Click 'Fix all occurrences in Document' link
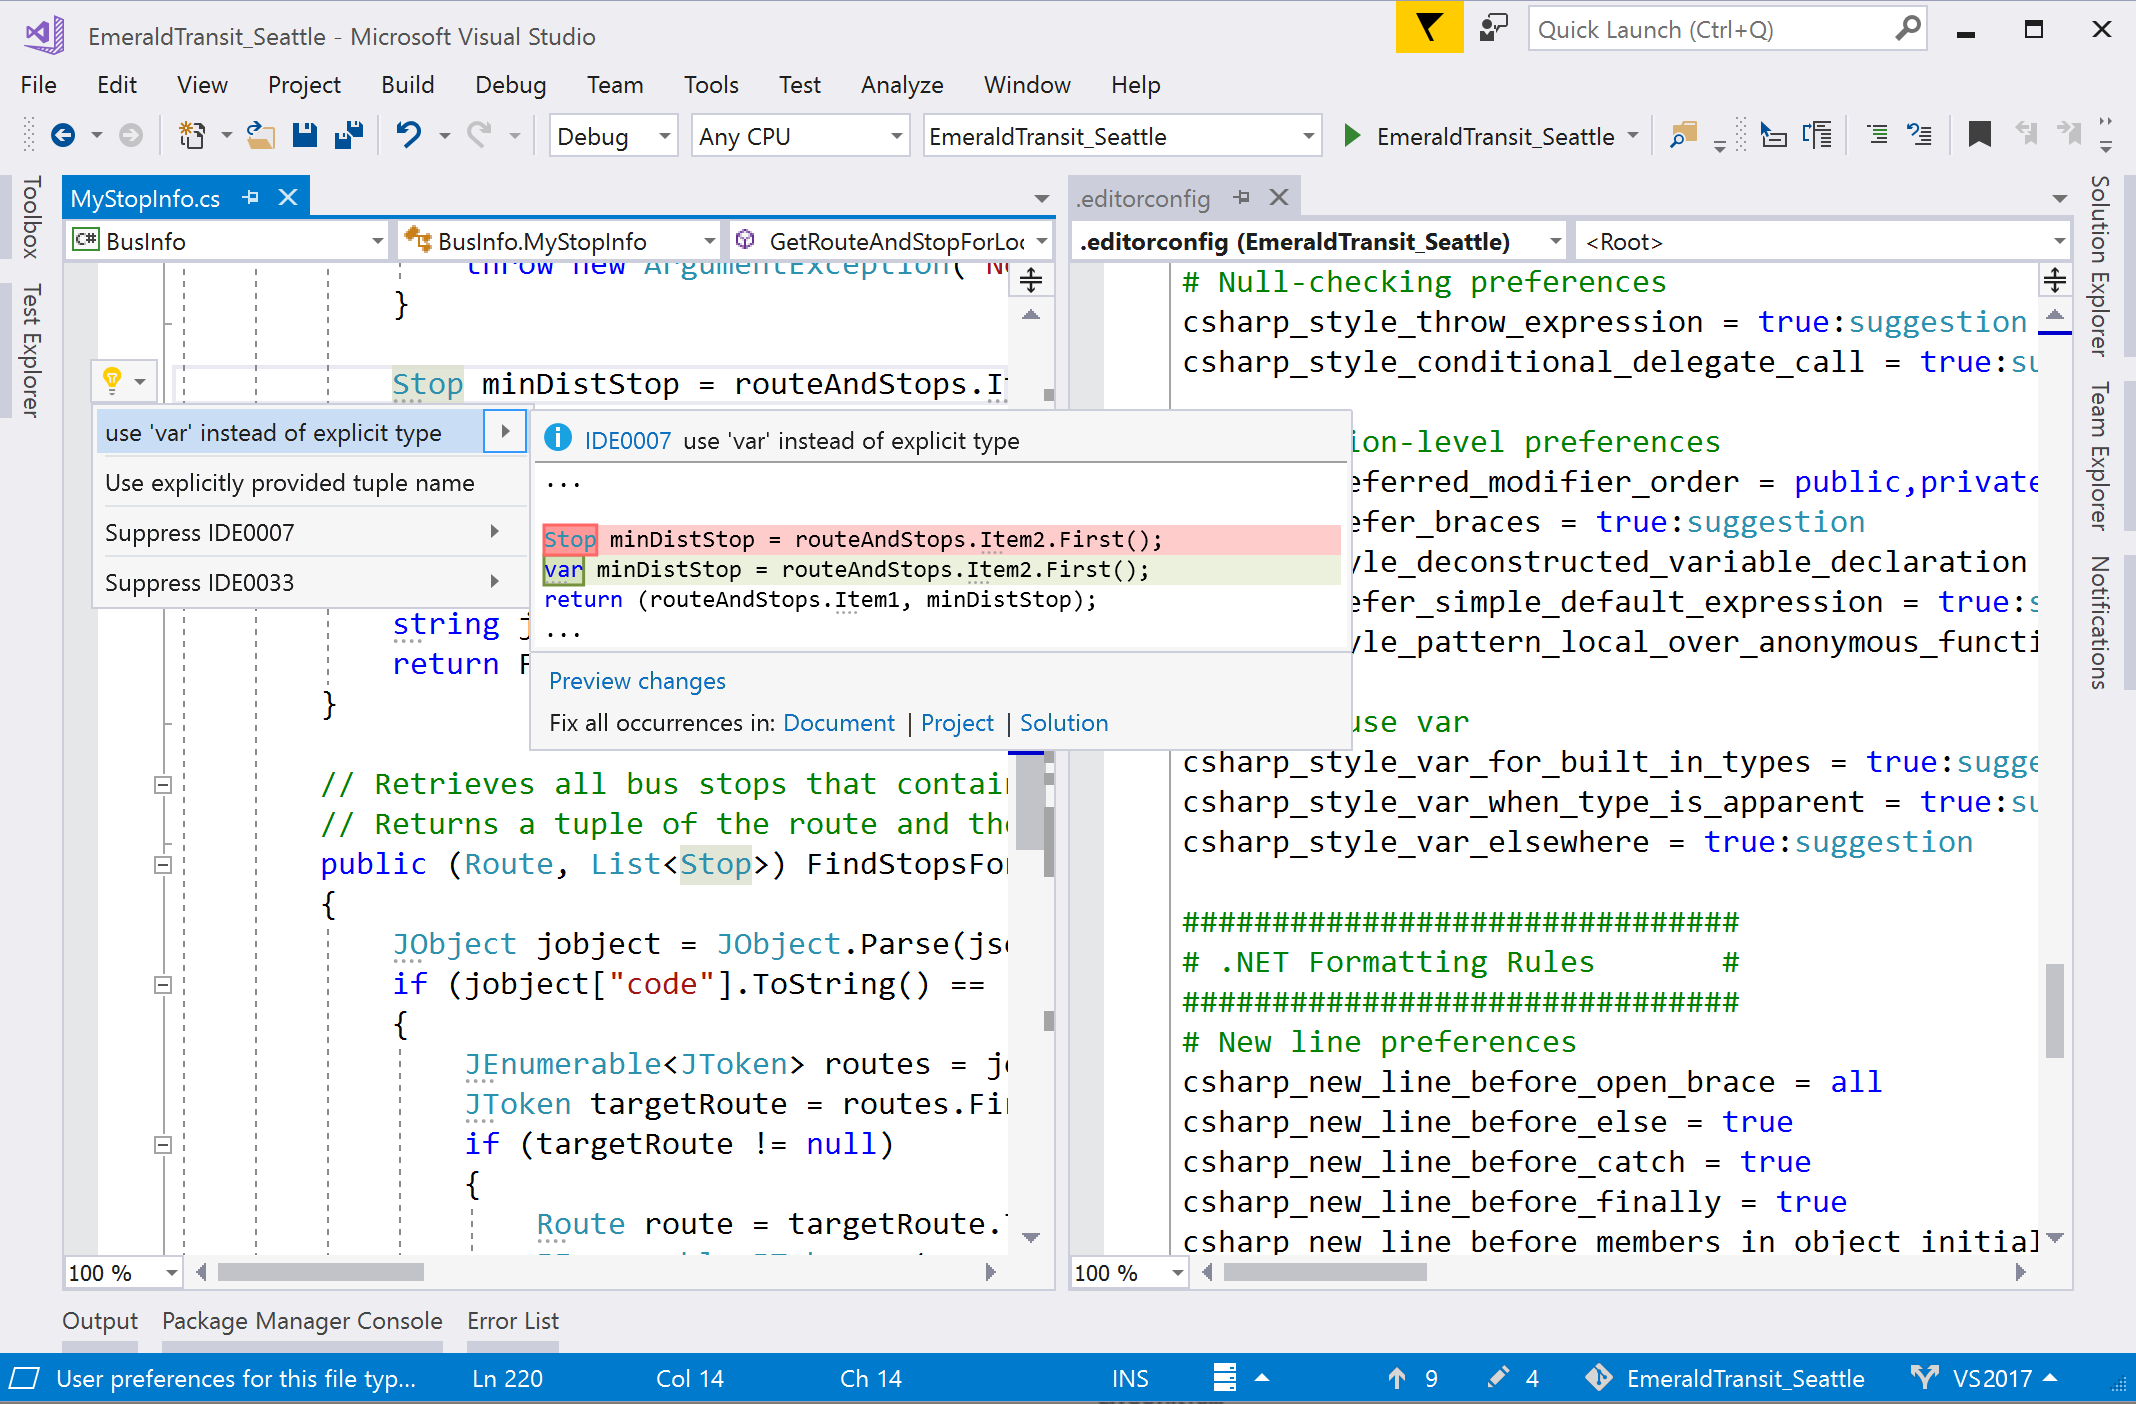The height and width of the screenshot is (1404, 2136). pyautogui.click(x=842, y=721)
